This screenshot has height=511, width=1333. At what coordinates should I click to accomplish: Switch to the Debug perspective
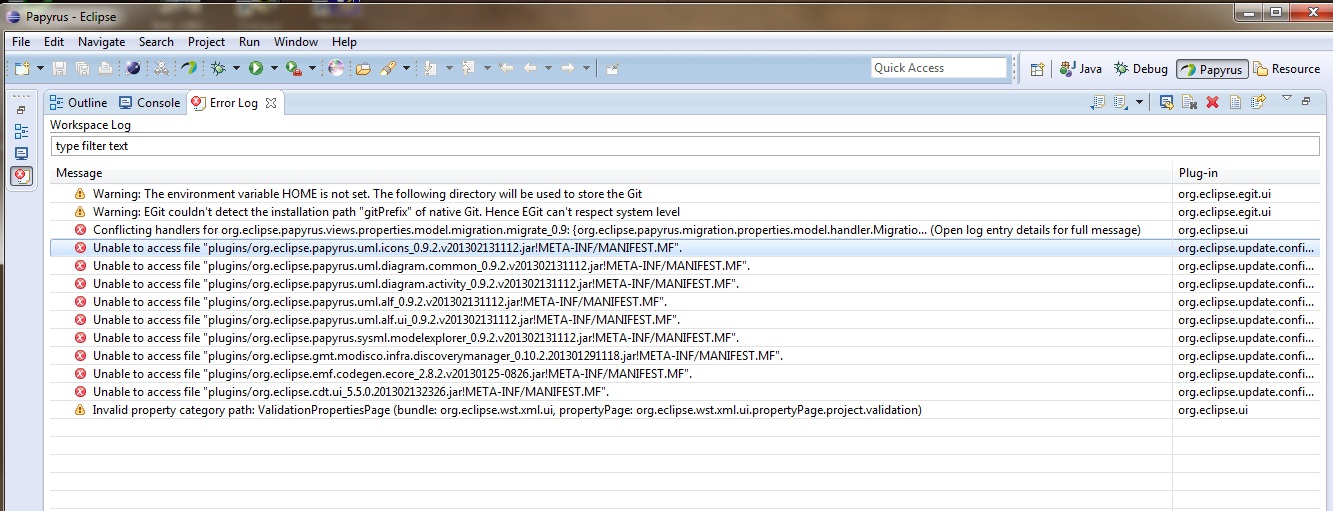click(x=1140, y=69)
